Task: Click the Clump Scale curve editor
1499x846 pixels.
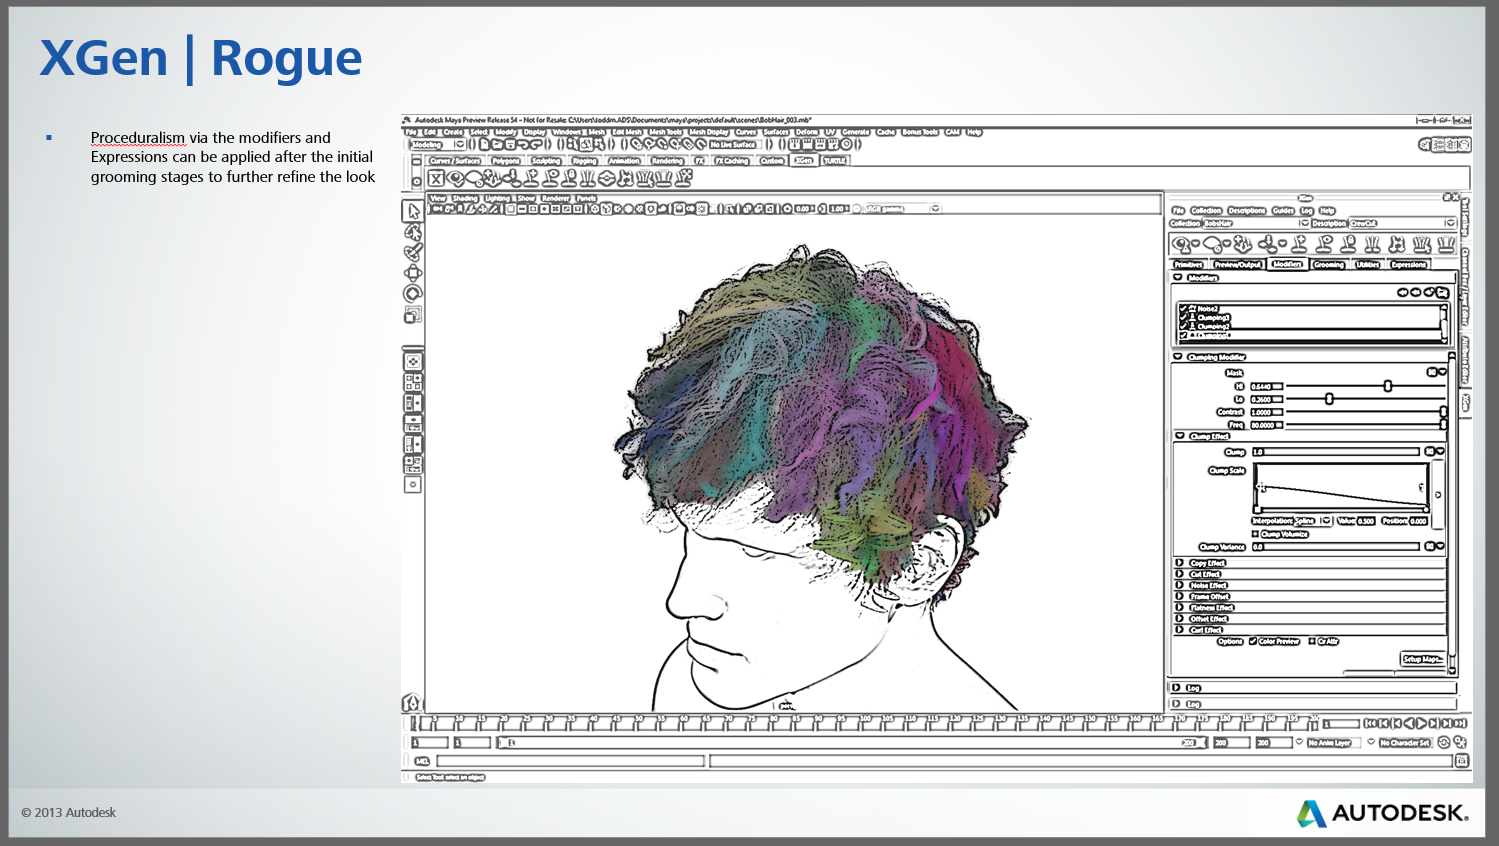Action: [1340, 488]
